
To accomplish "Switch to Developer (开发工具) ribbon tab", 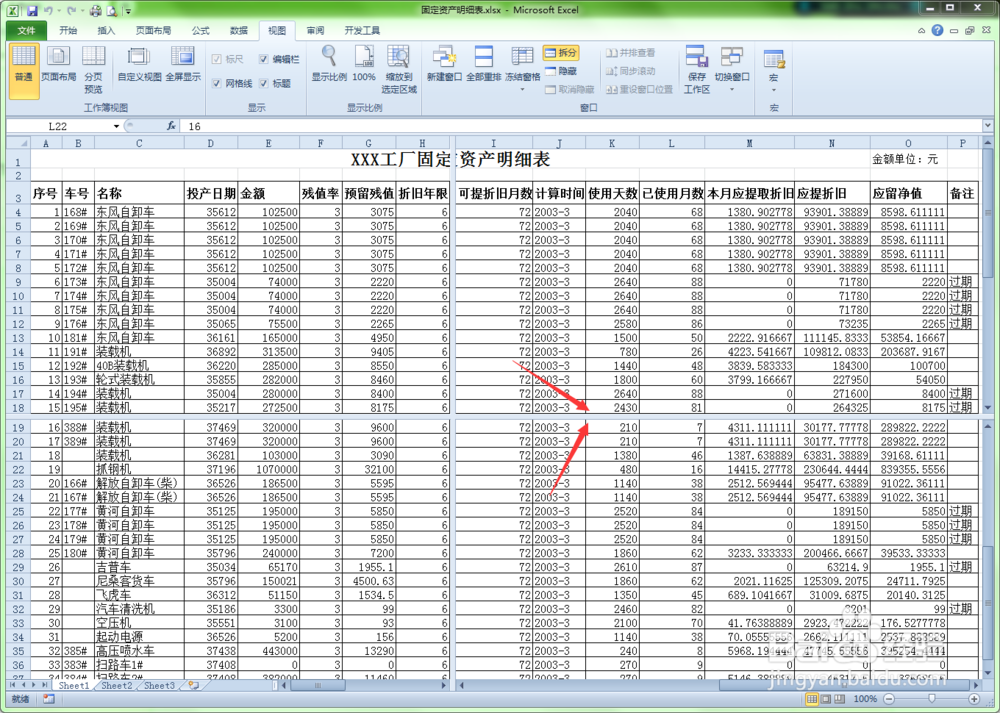I will click(362, 30).
